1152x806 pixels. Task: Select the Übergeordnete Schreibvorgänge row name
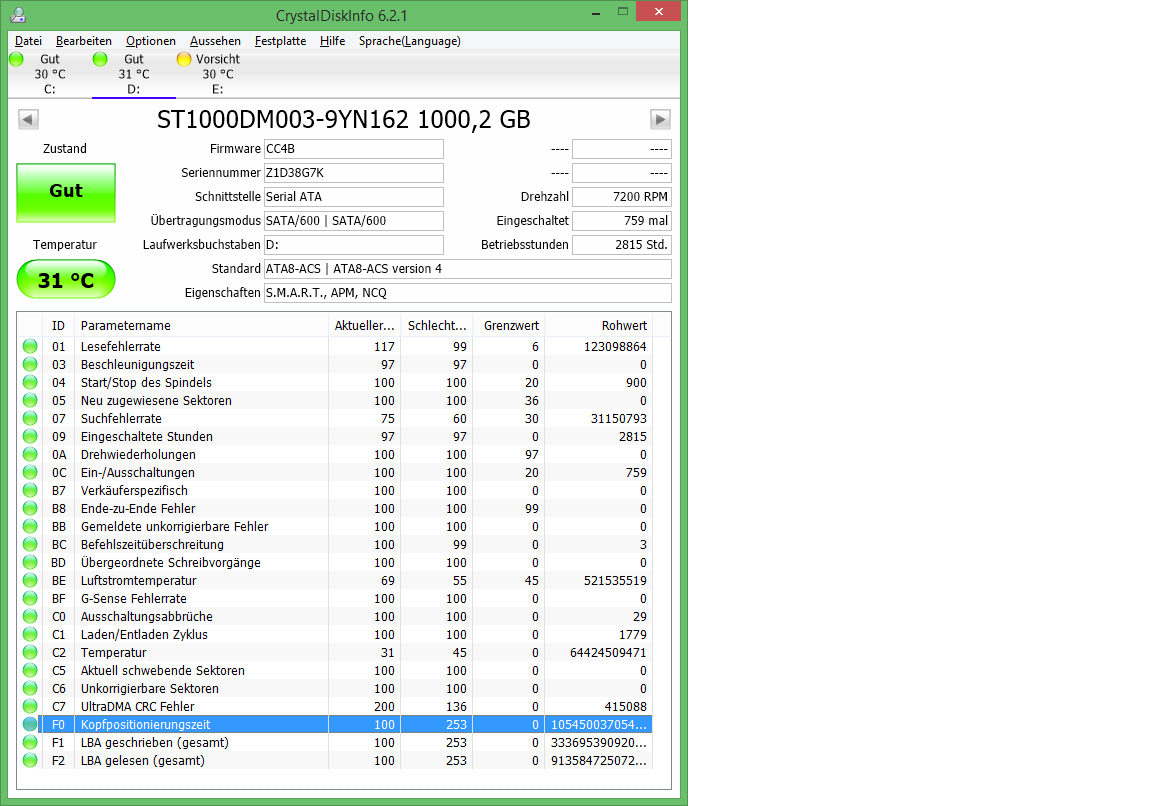click(170, 563)
